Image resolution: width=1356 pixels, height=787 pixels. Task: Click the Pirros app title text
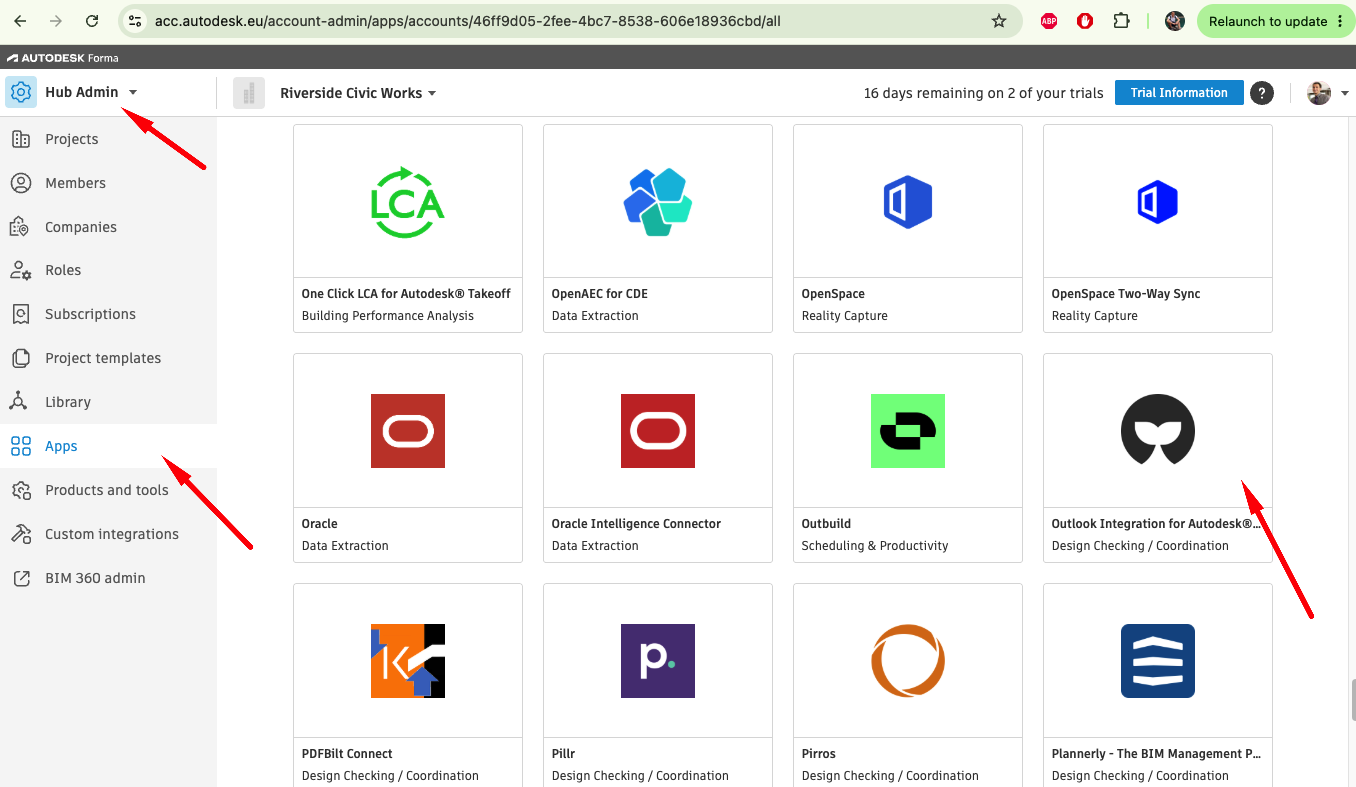point(818,754)
